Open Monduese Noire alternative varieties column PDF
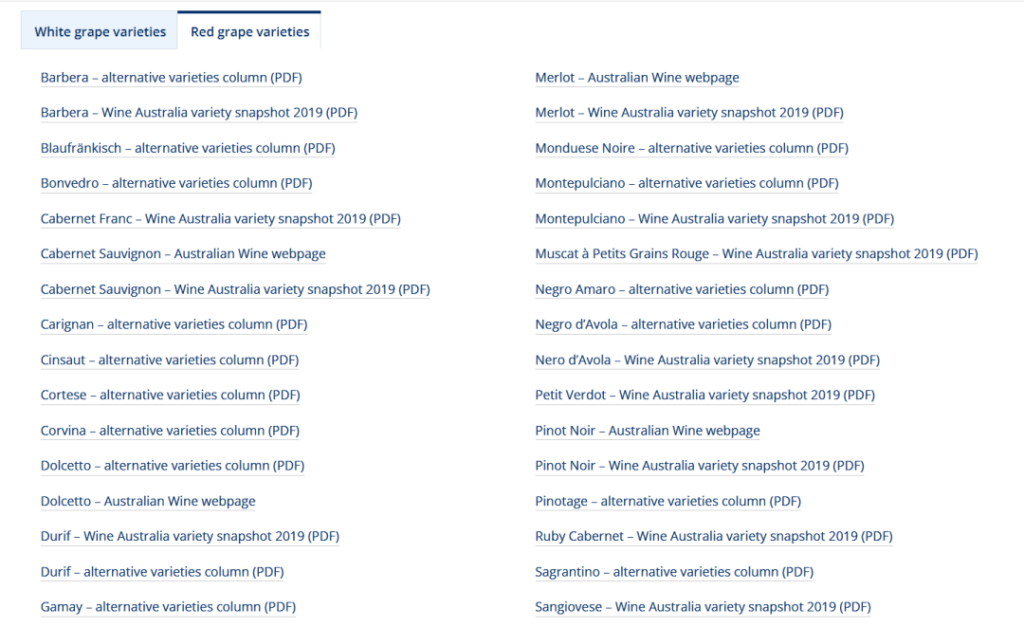1024x627 pixels. (692, 148)
